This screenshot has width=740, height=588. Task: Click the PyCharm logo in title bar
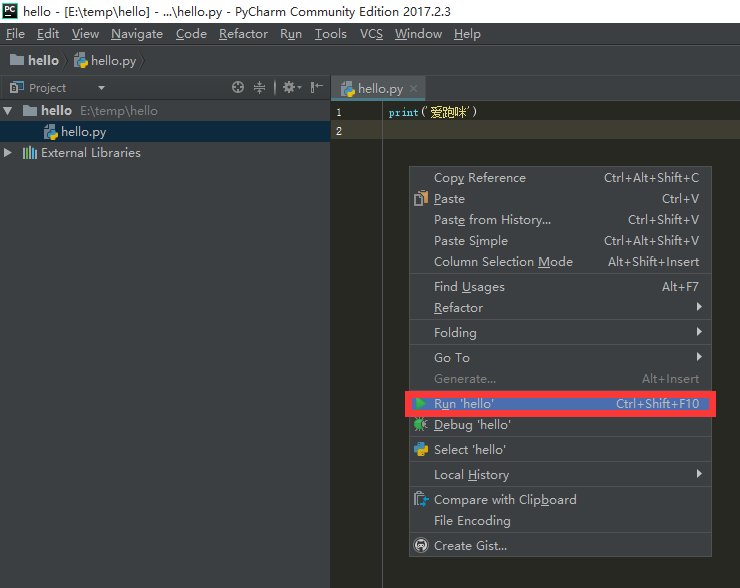[10, 10]
